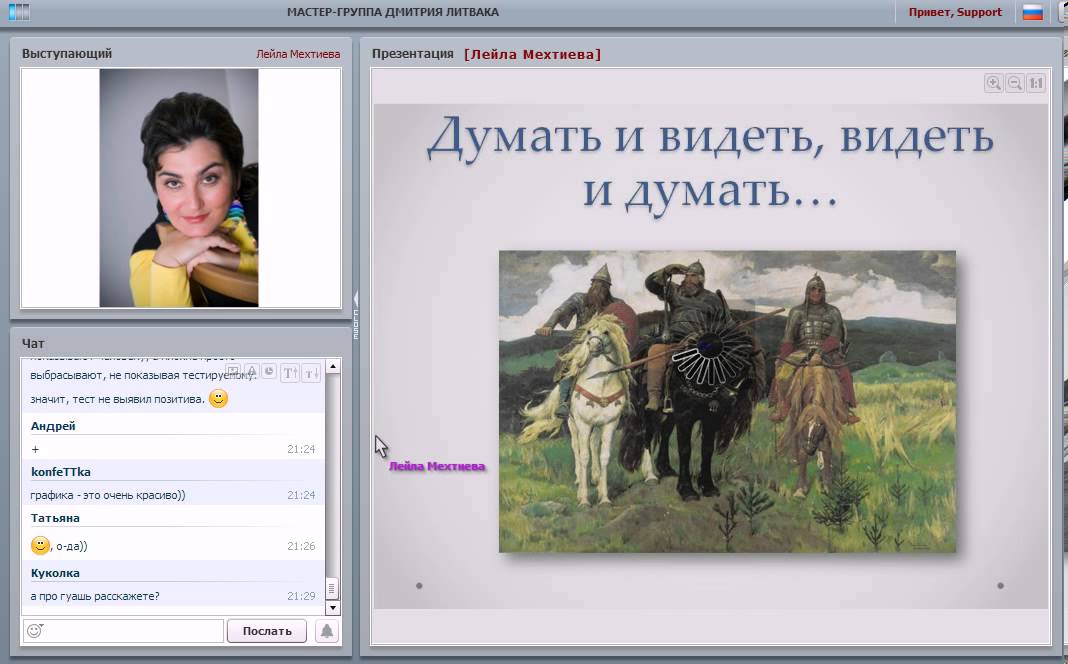Toggle chat timestamps with the clock icon
Image resolution: width=1068 pixels, height=664 pixels.
pos(269,371)
